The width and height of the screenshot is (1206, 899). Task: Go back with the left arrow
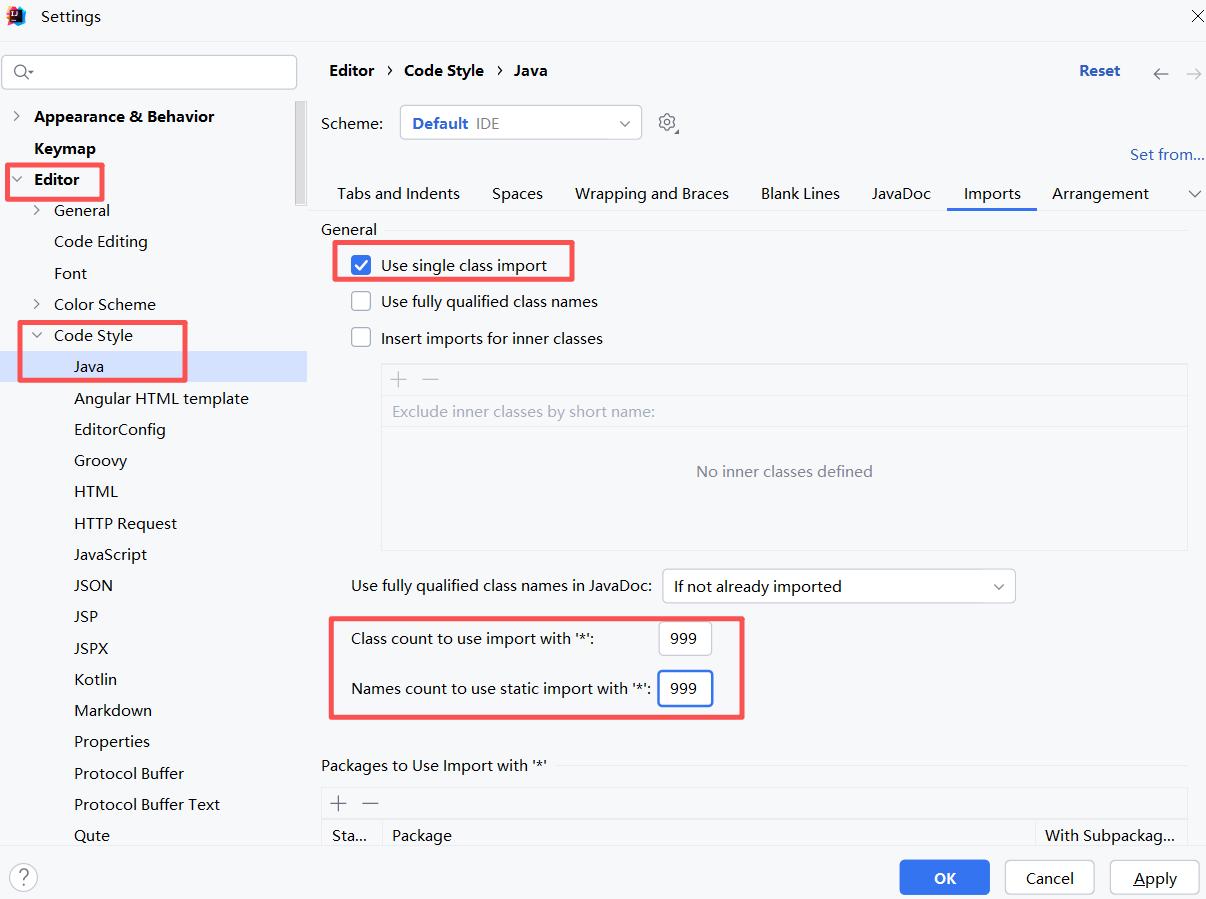(x=1161, y=73)
